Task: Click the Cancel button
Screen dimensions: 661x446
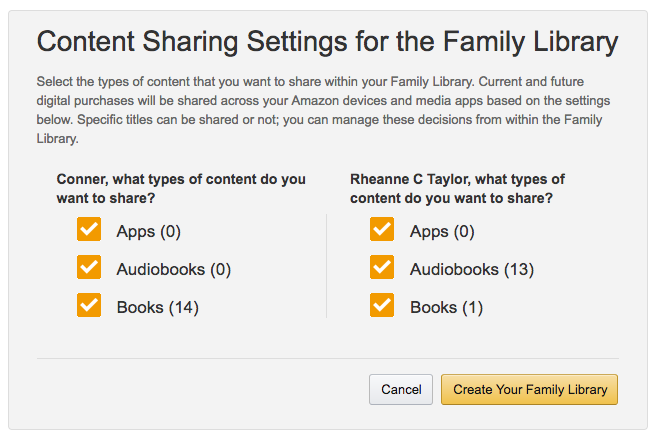Action: click(401, 389)
